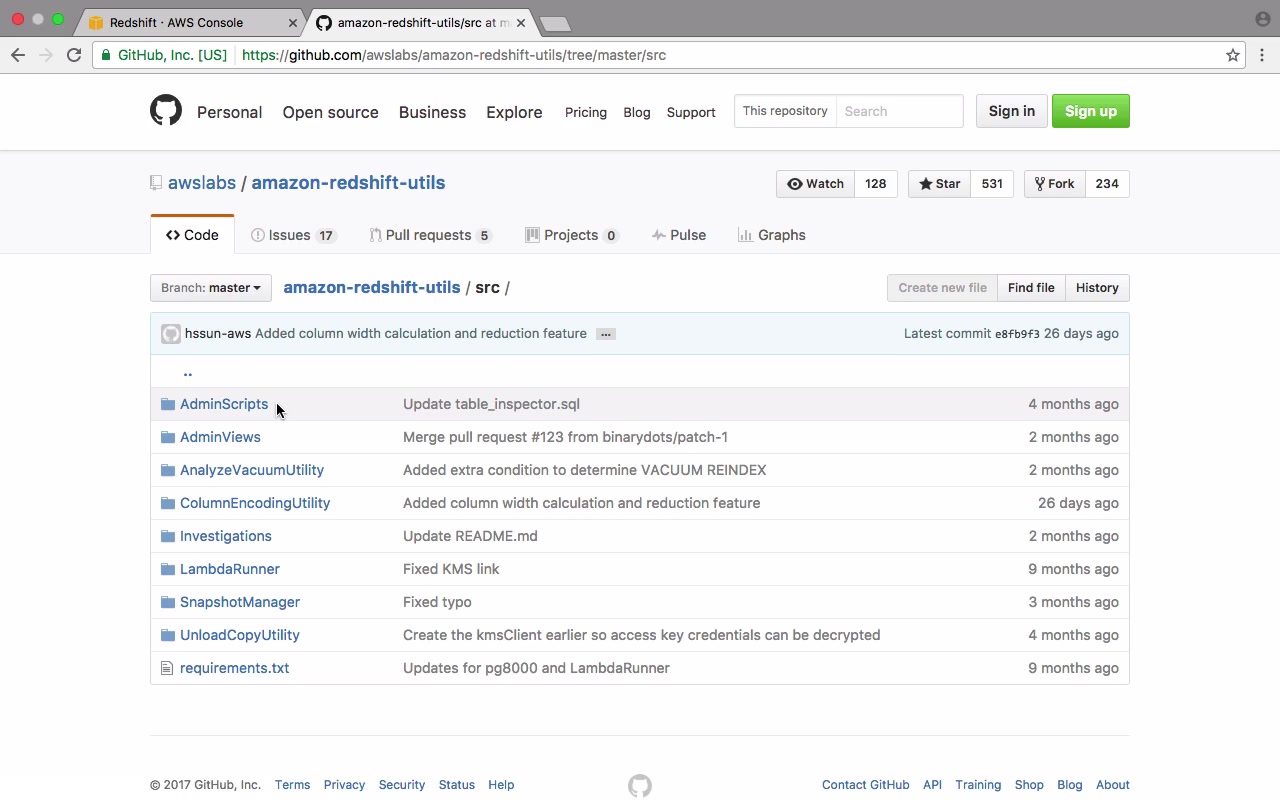Click the SnapshotManager folder icon
Screen dimensions: 1280x800
pyautogui.click(x=168, y=602)
